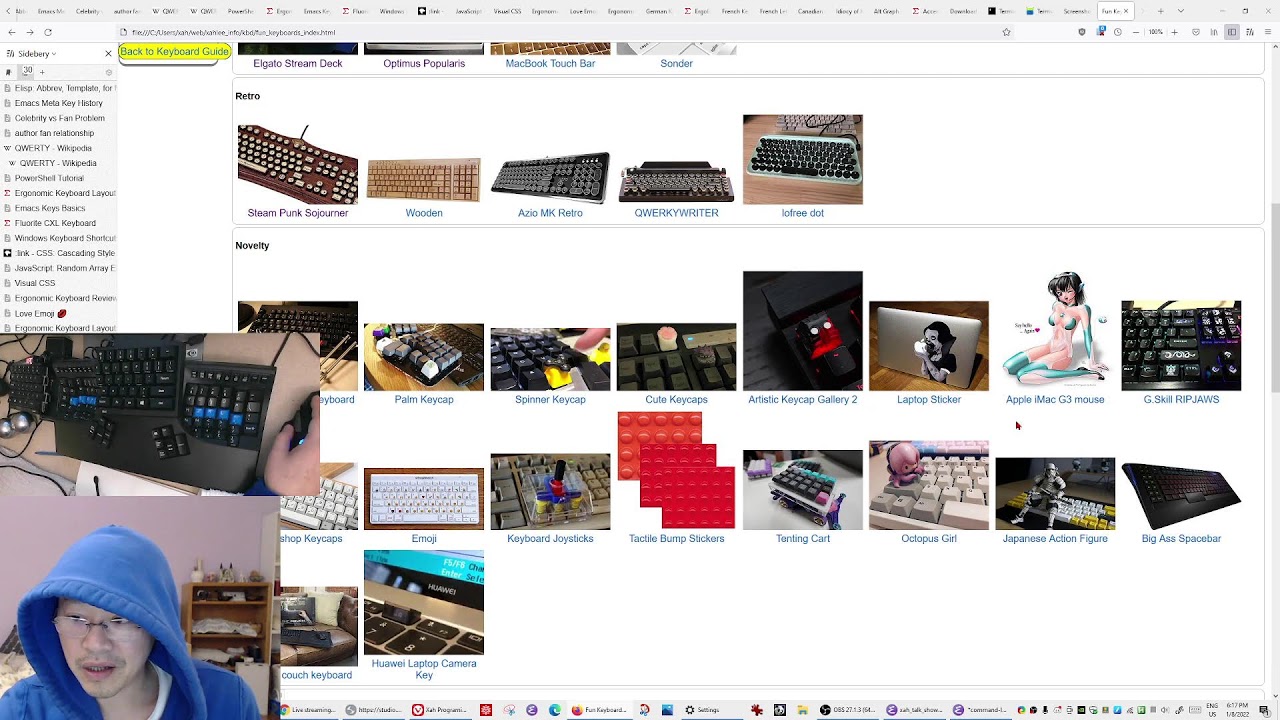
Task: Open Big Ass Spacebar link
Action: [1181, 538]
